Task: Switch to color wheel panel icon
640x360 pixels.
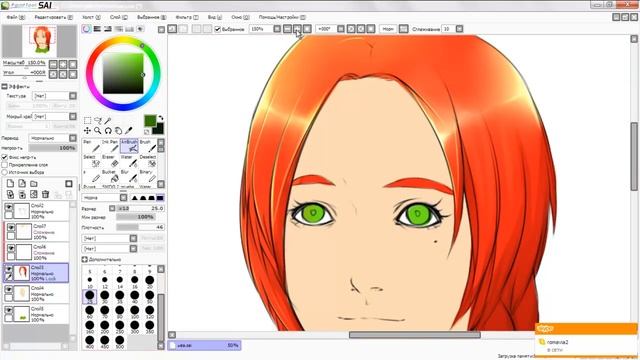Action: click(86, 29)
